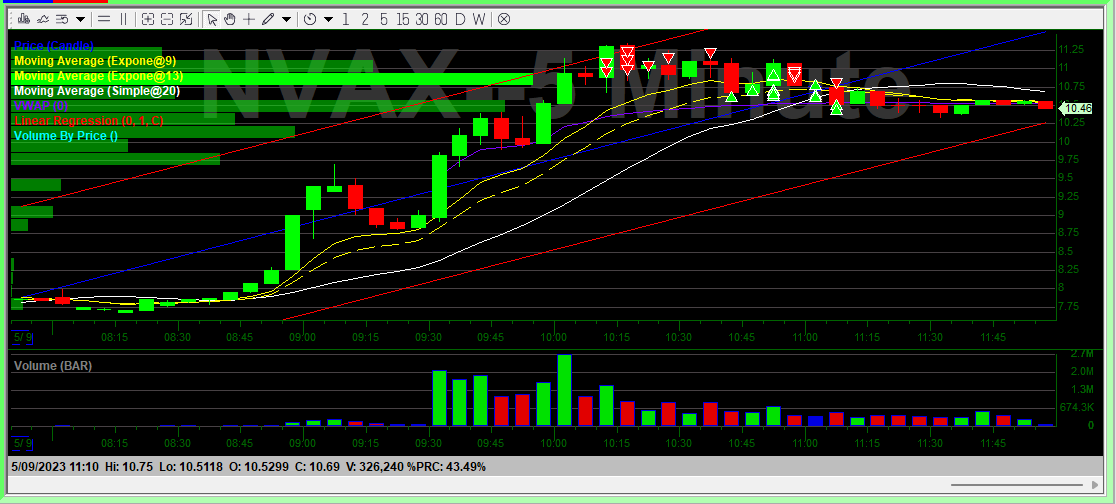Switch to the 60 minute interval

441,19
